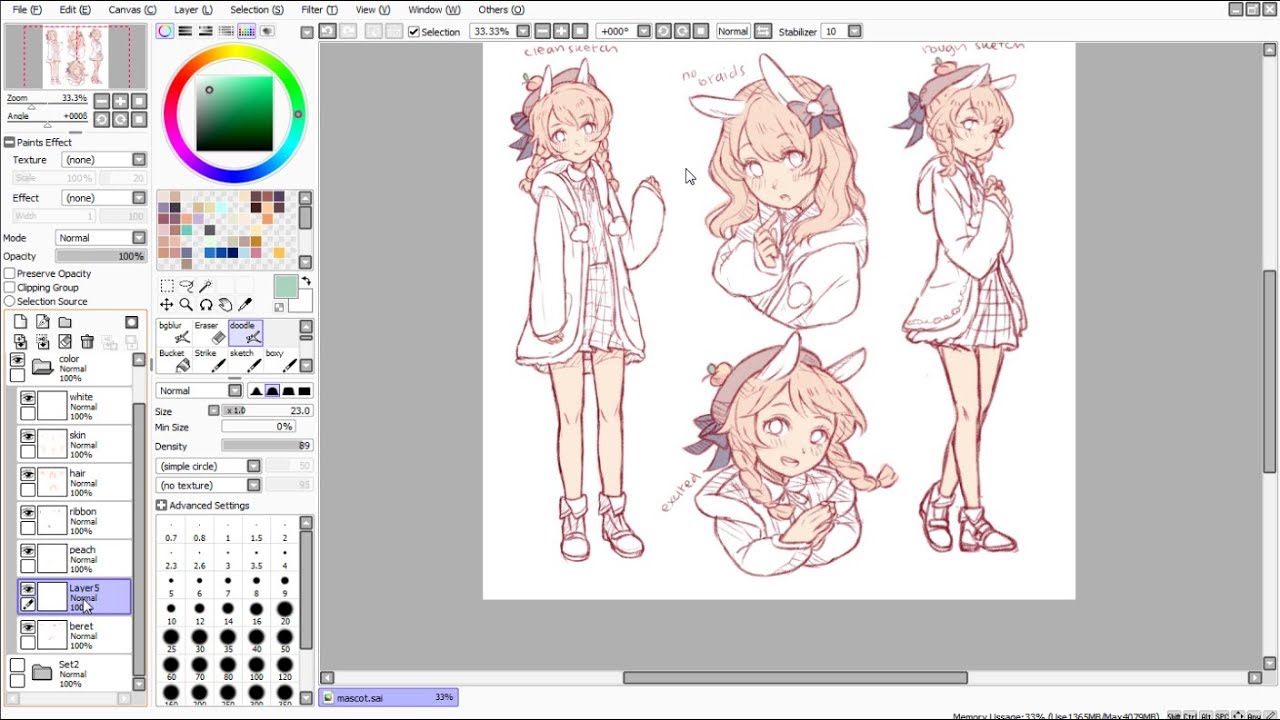The image size is (1280, 720).
Task: Open the brush blending mode Normal dropdown
Action: (199, 391)
